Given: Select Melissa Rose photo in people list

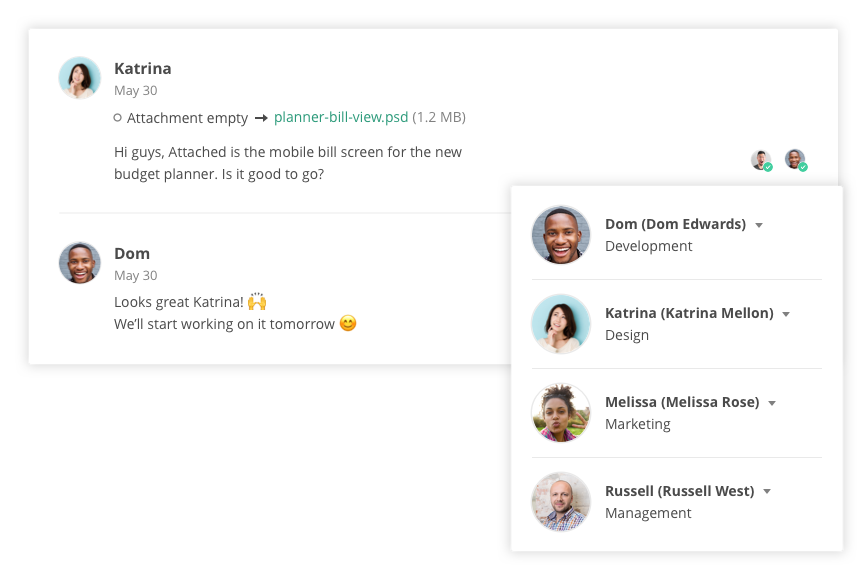Looking at the screenshot, I should (x=561, y=413).
